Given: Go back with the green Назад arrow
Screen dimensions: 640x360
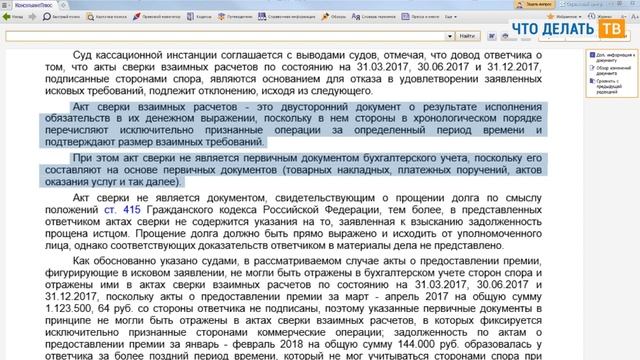Looking at the screenshot, I should pos(12,17).
